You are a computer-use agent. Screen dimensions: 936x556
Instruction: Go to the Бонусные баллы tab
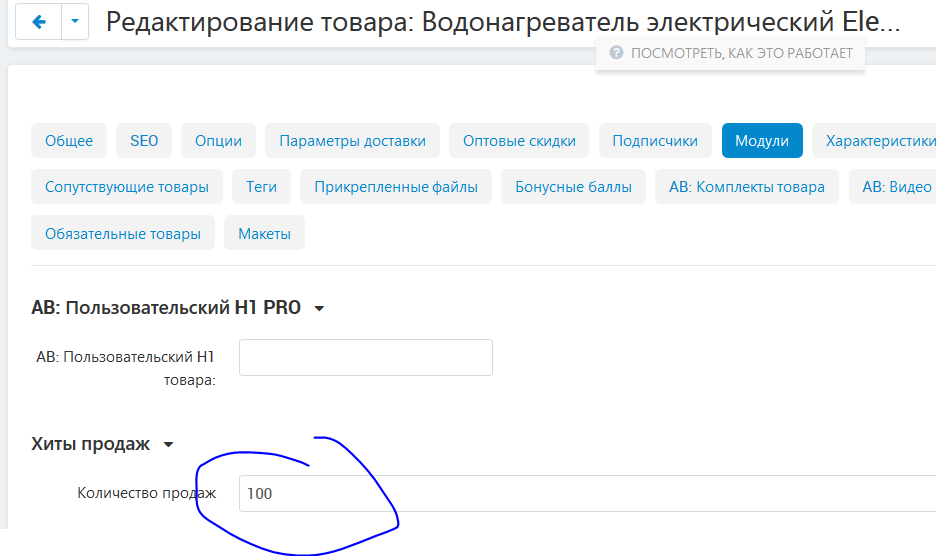(573, 186)
